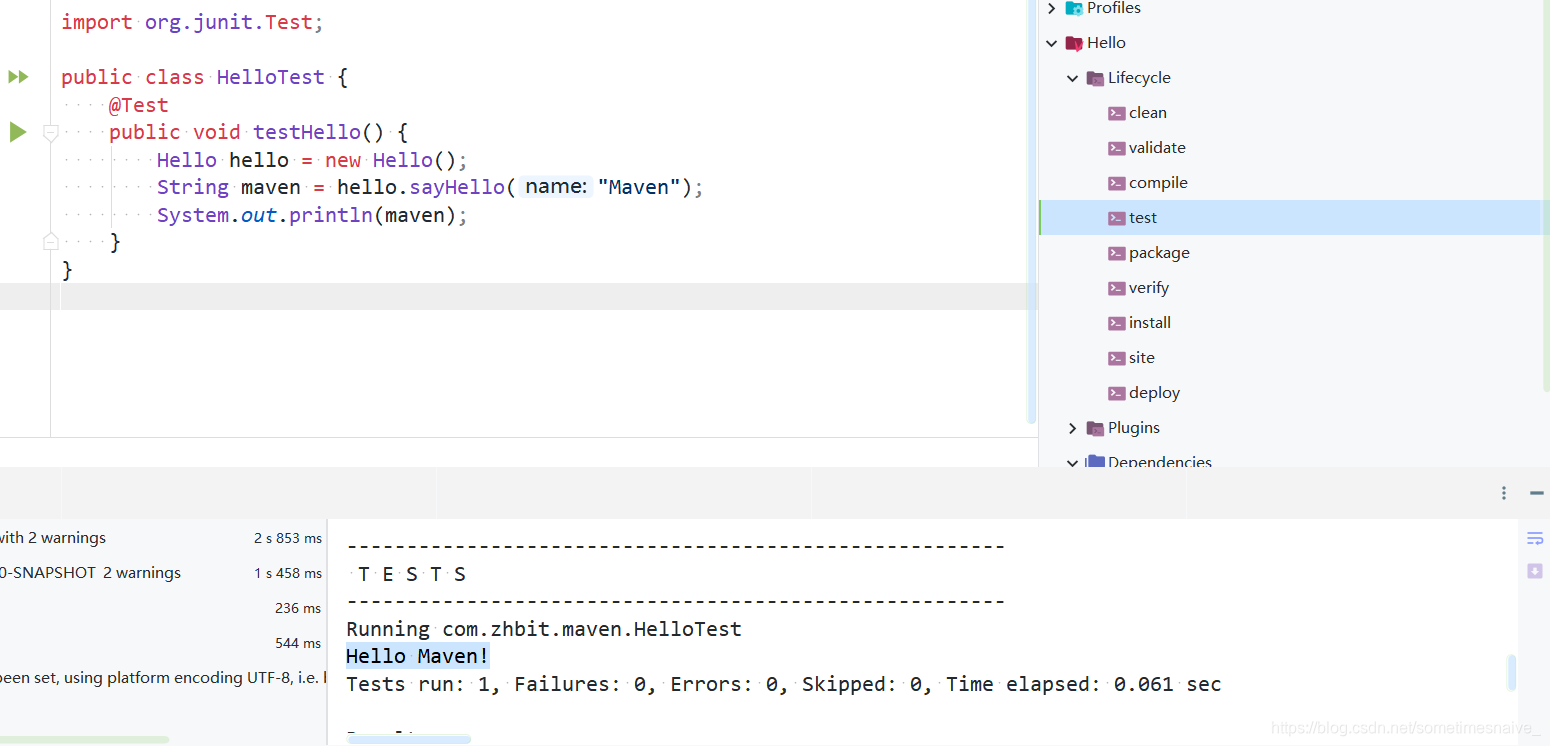1550x746 pixels.
Task: Select the '544 ms' build row
Action: coord(163,643)
